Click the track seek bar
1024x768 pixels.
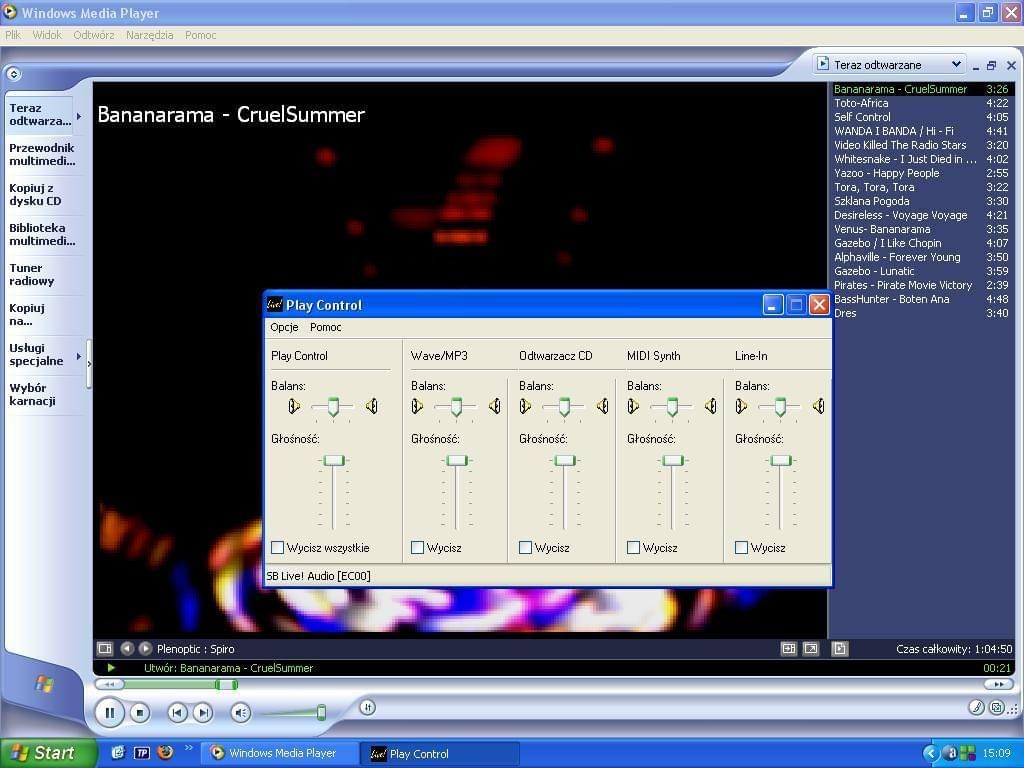pyautogui.click(x=554, y=684)
